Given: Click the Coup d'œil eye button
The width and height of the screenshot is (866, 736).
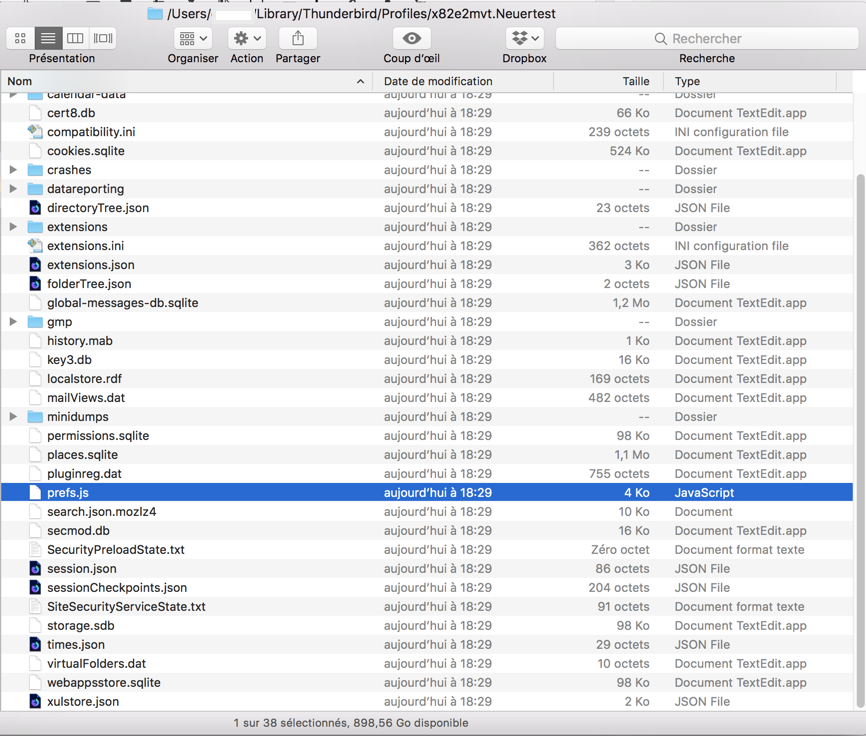Looking at the screenshot, I should [411, 38].
